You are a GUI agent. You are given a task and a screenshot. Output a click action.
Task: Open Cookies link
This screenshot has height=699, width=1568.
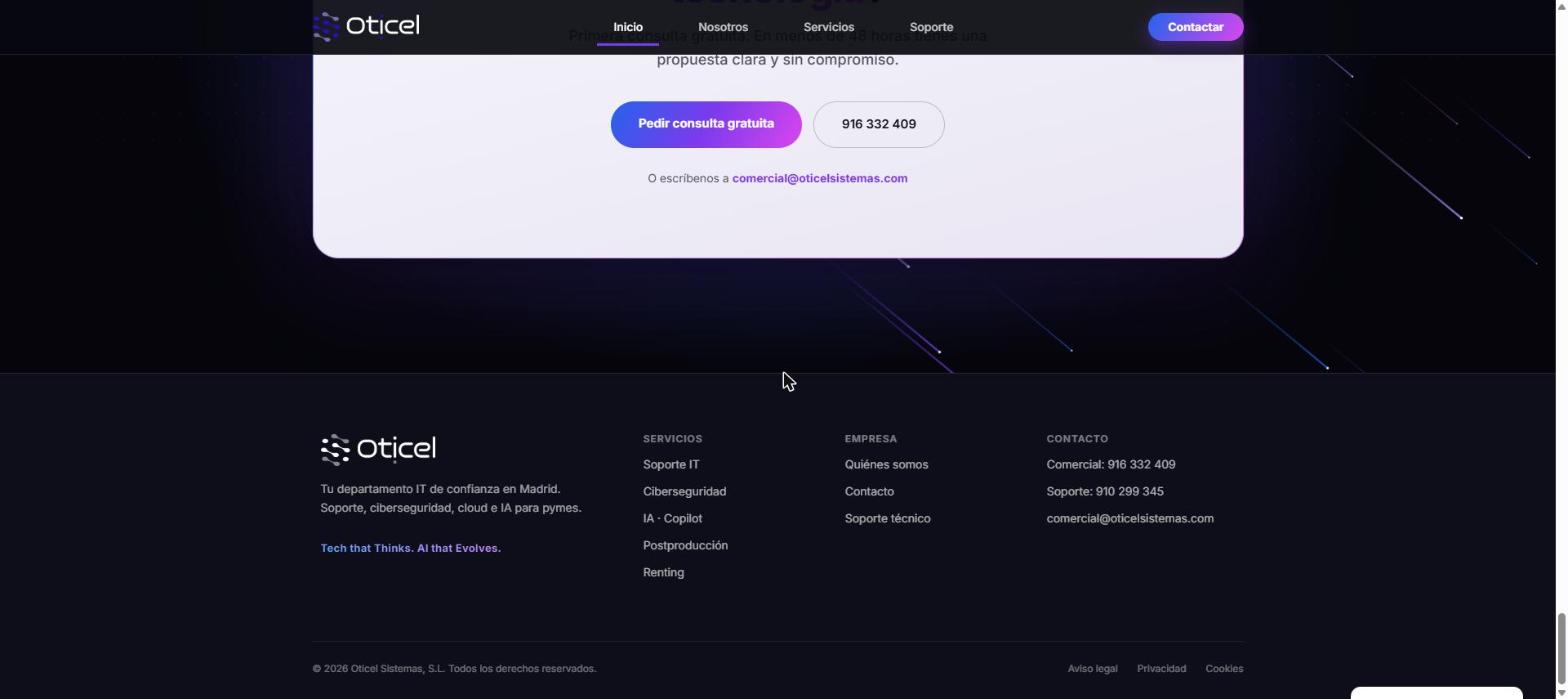[x=1224, y=668]
